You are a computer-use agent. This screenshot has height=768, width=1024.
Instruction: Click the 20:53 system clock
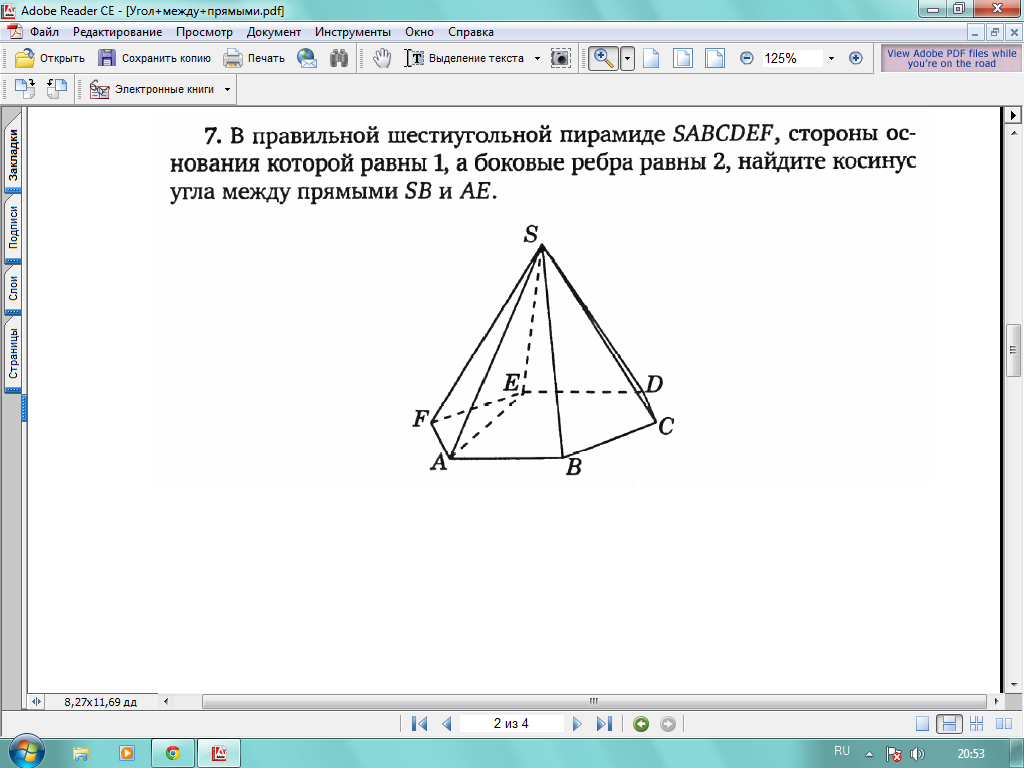click(970, 754)
